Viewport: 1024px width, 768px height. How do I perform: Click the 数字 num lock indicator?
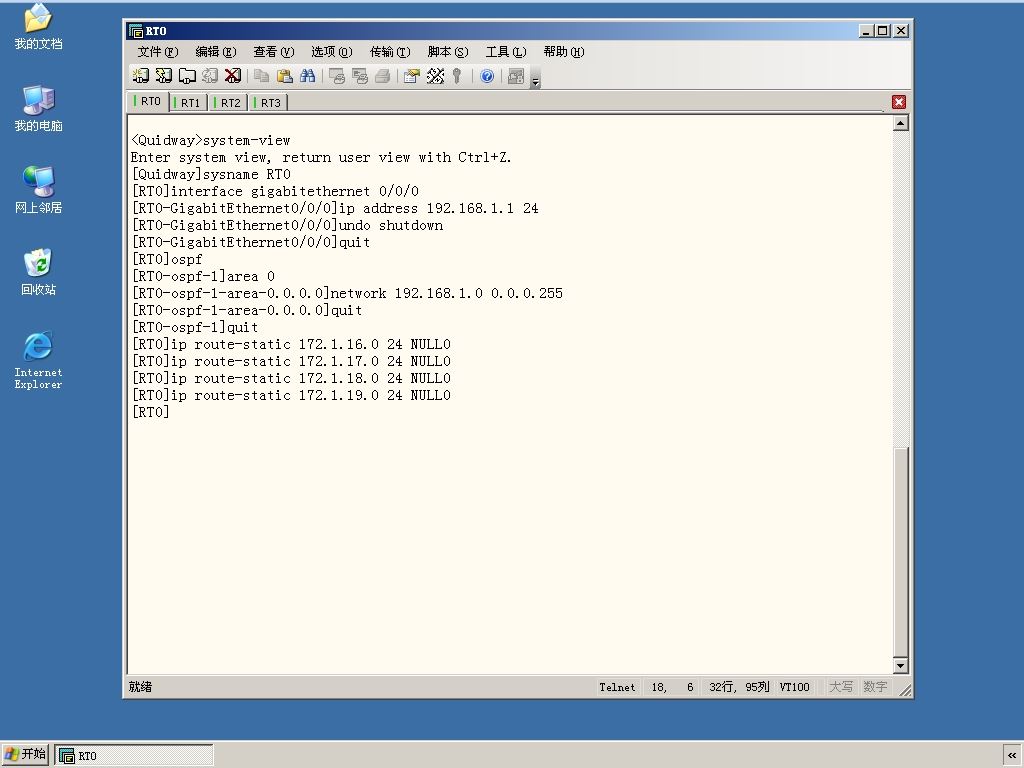875,687
